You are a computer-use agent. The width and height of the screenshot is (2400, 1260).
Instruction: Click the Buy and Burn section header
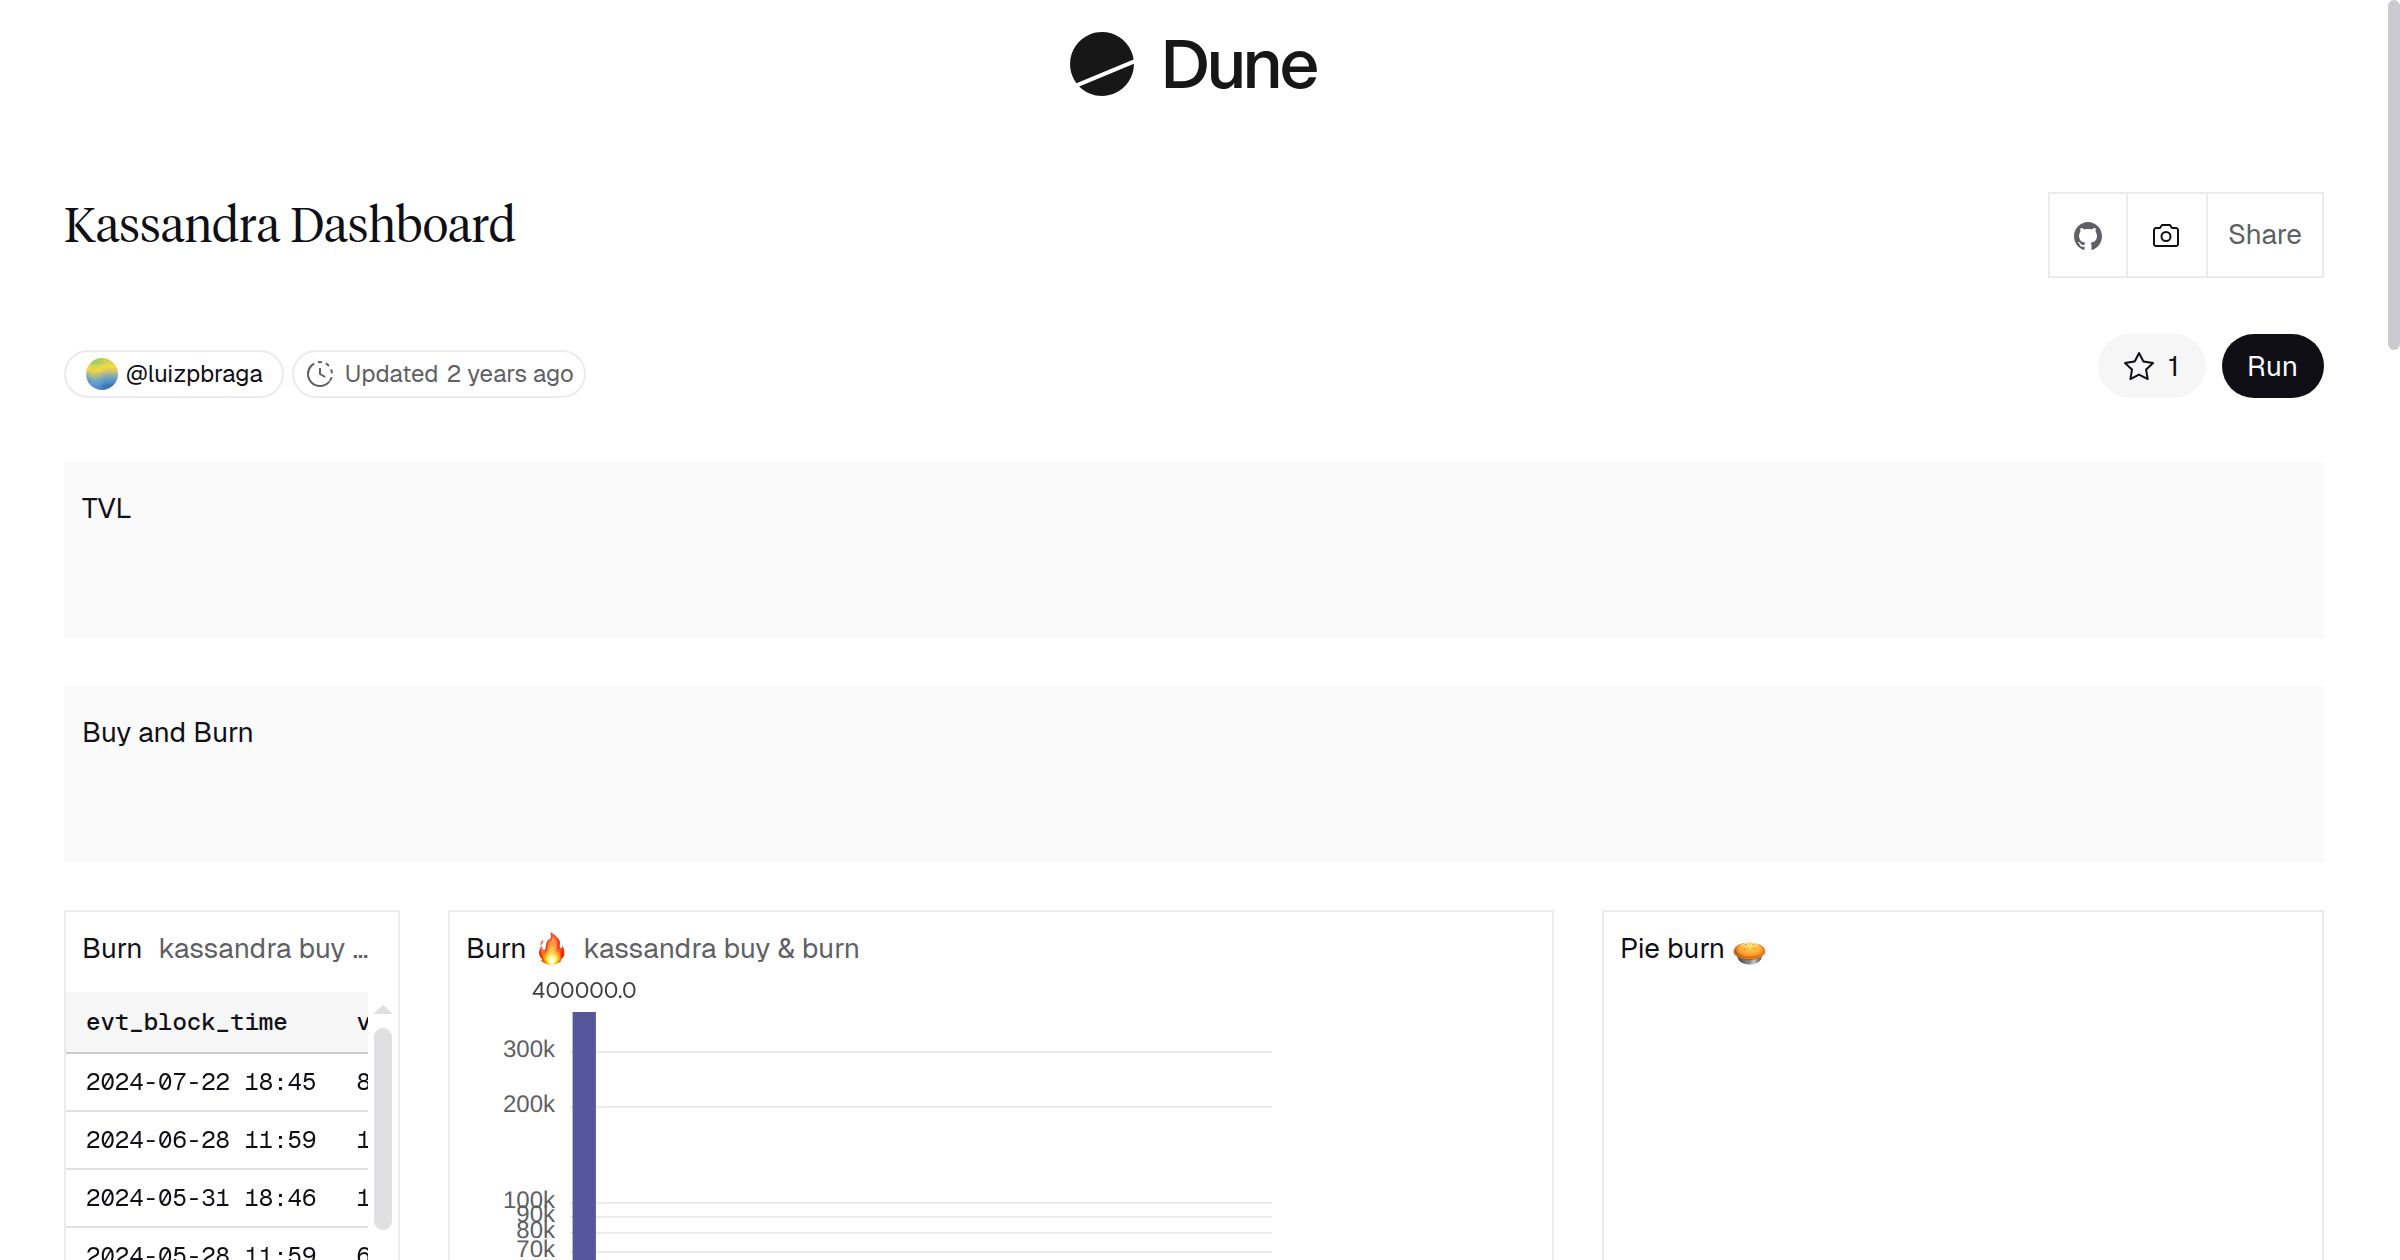(x=168, y=732)
